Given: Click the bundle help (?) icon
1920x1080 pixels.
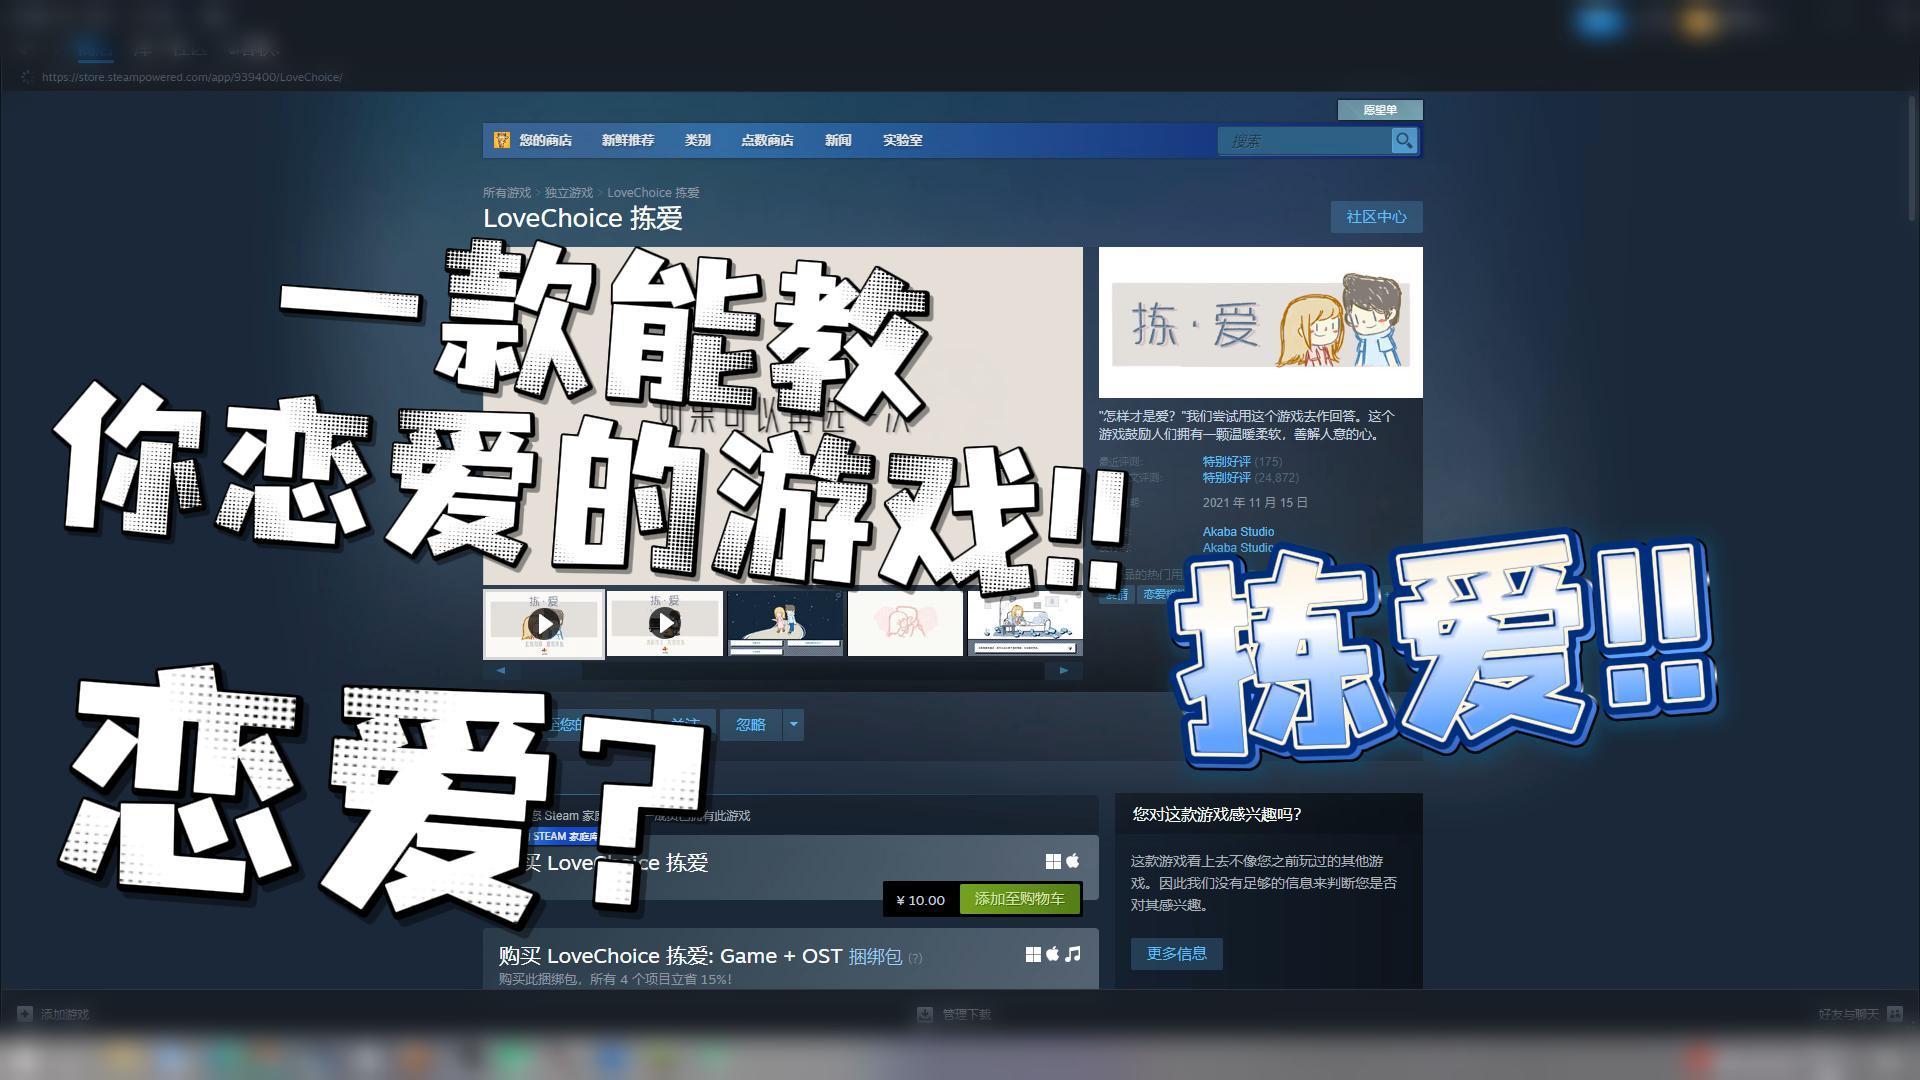Looking at the screenshot, I should pos(915,959).
